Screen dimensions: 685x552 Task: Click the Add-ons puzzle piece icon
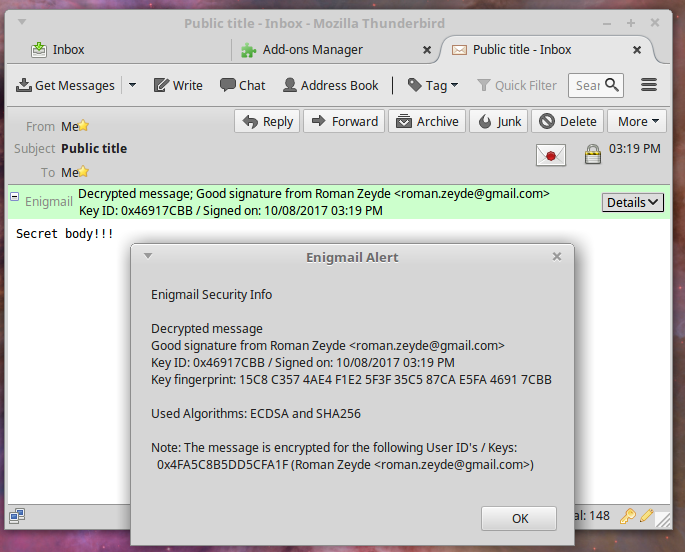pyautogui.click(x=249, y=50)
